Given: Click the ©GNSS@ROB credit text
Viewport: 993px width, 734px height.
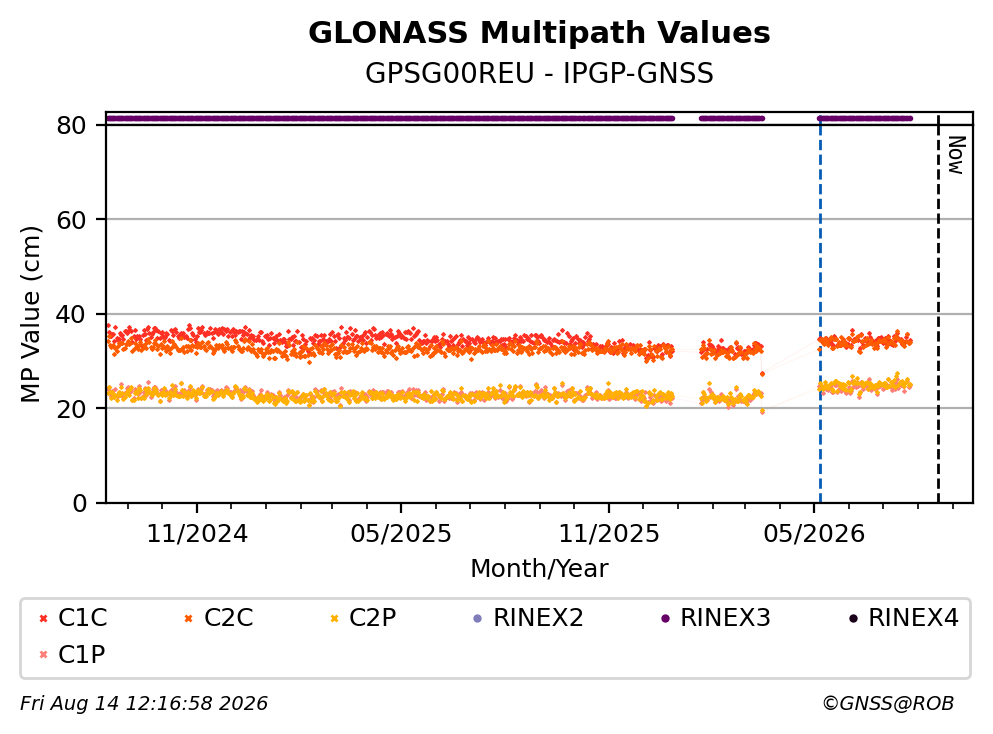Looking at the screenshot, I should coord(888,704).
